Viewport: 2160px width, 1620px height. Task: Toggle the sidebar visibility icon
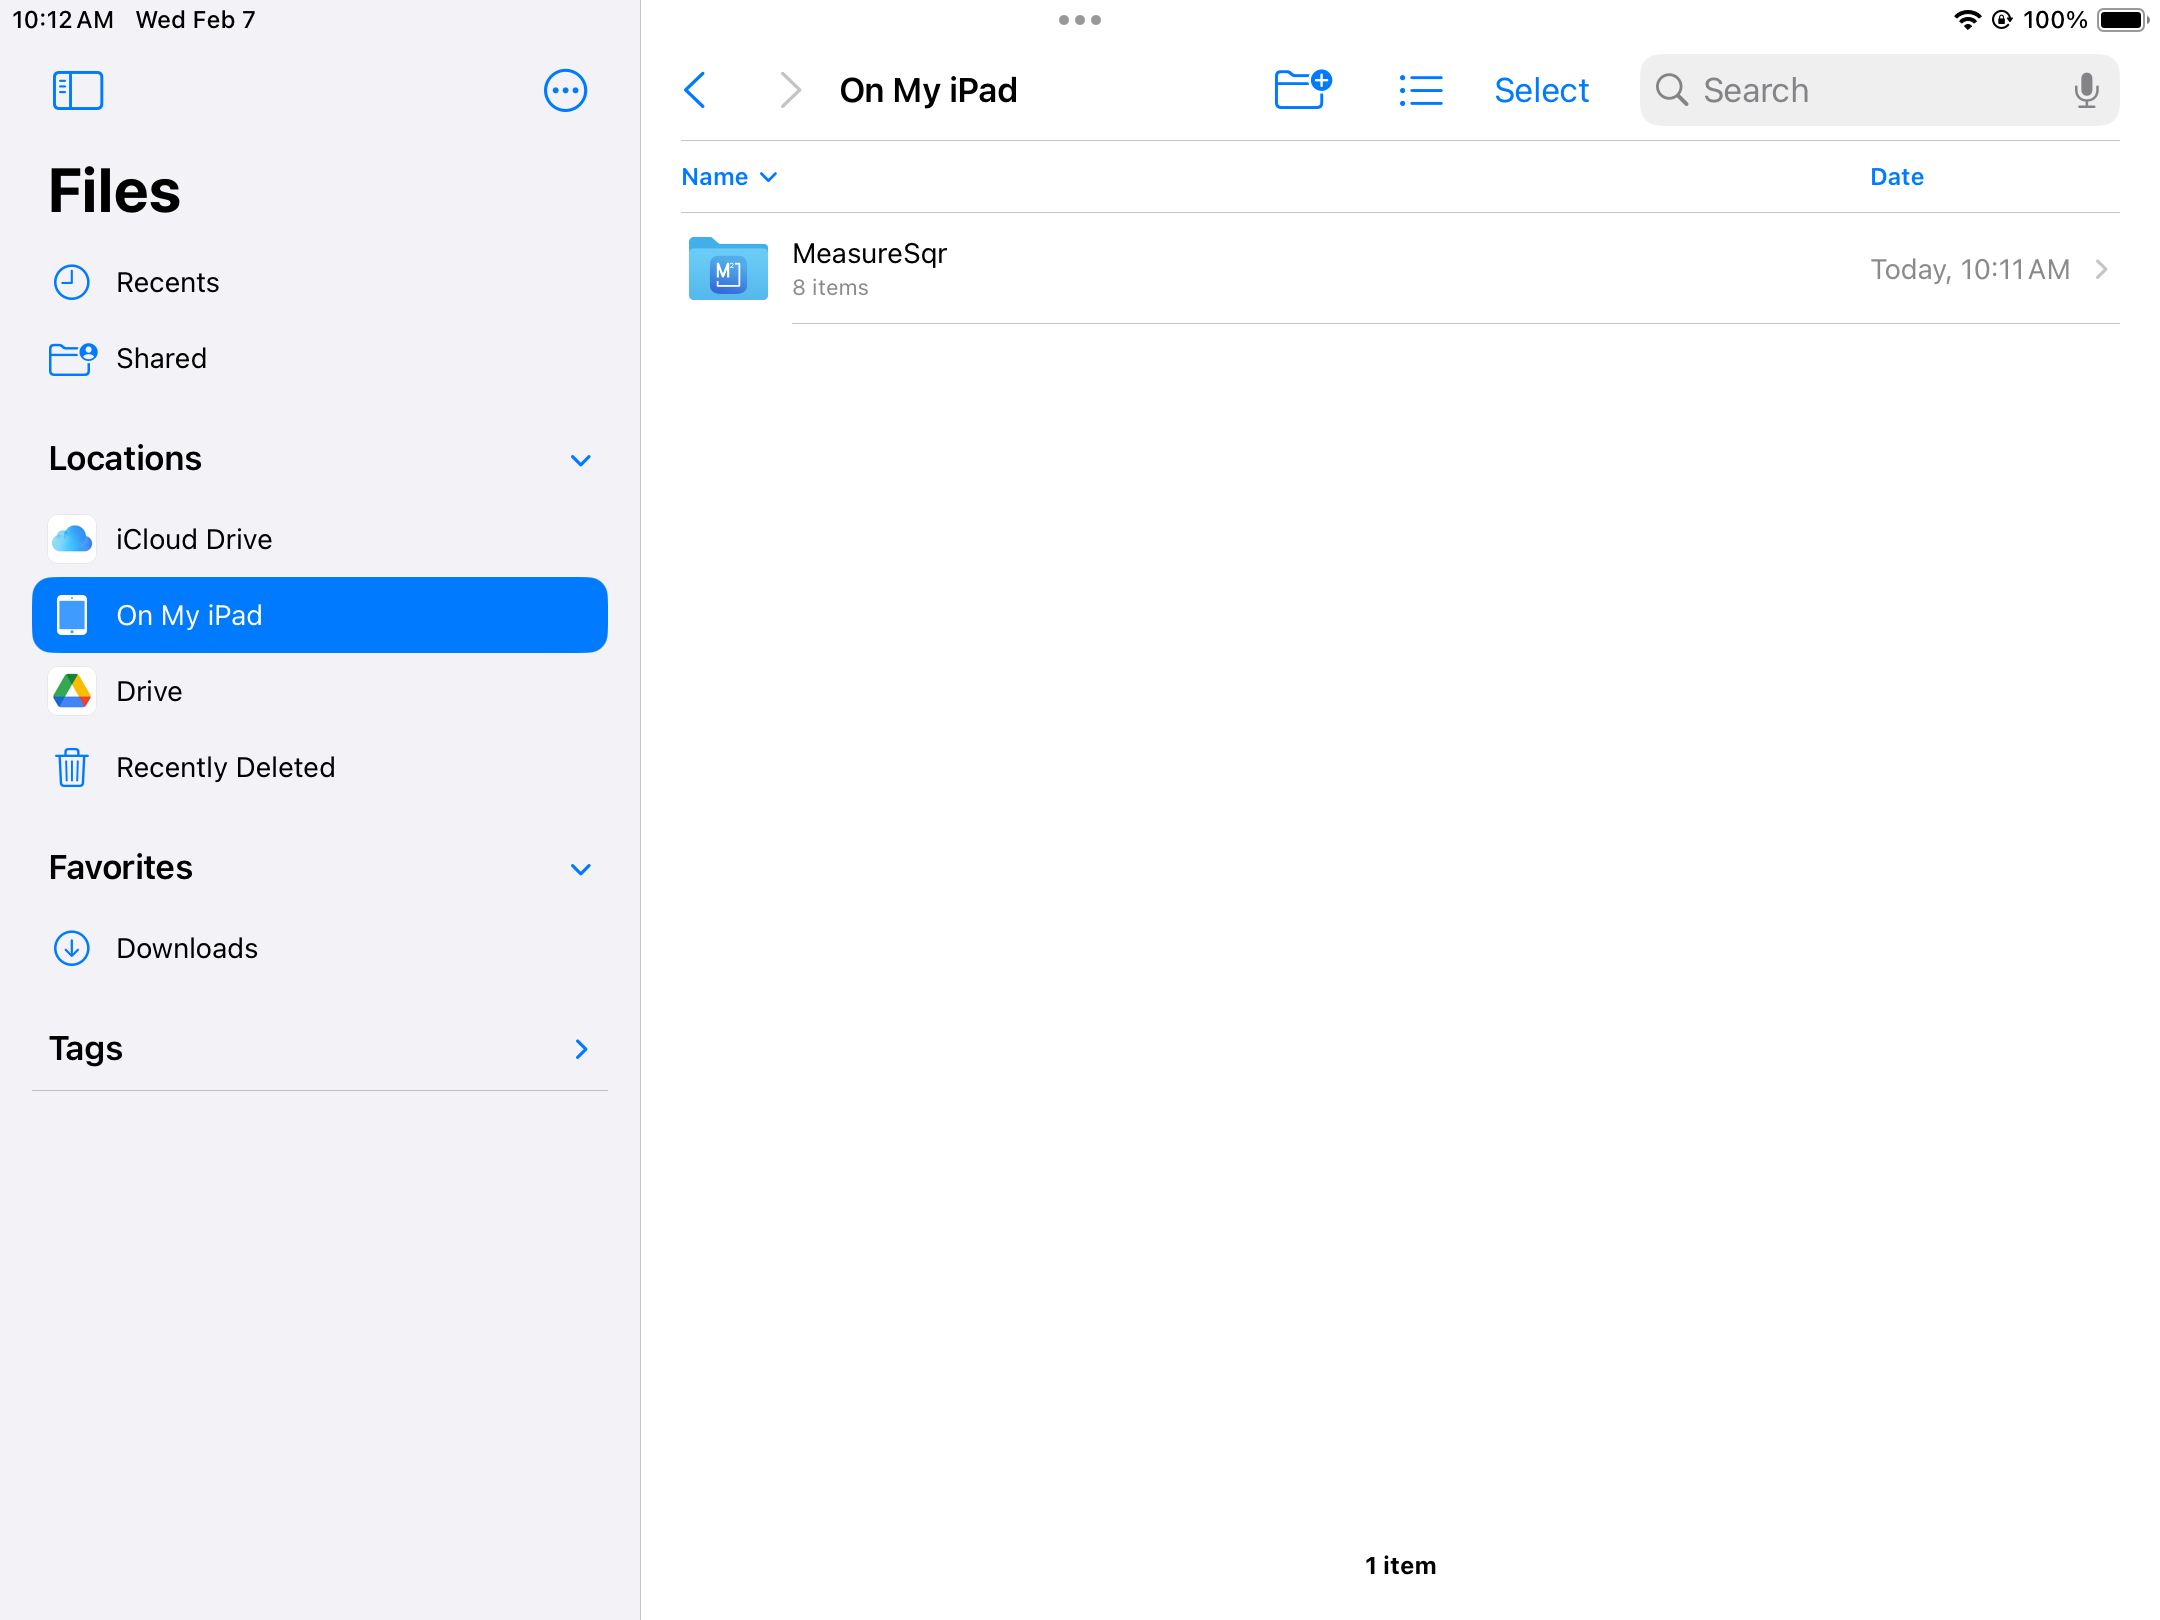(x=78, y=90)
